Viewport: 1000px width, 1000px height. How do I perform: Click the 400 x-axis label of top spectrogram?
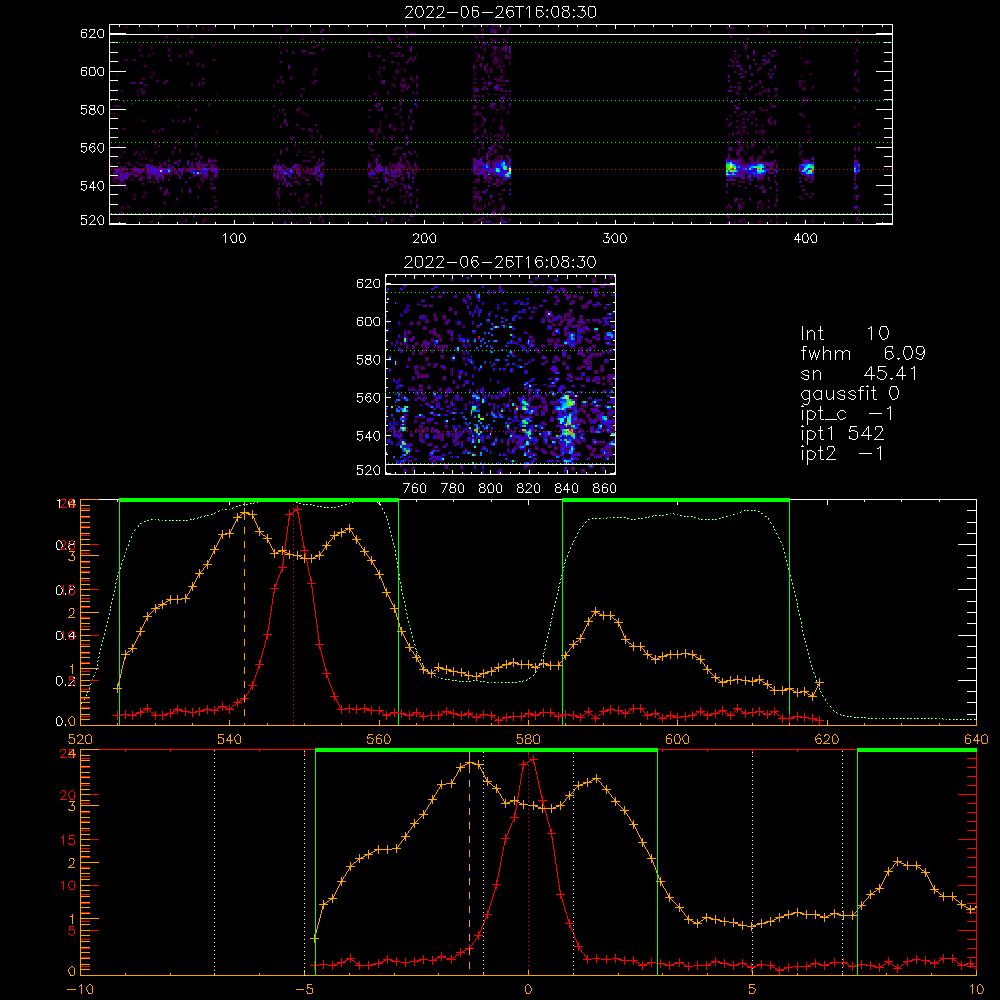point(805,239)
